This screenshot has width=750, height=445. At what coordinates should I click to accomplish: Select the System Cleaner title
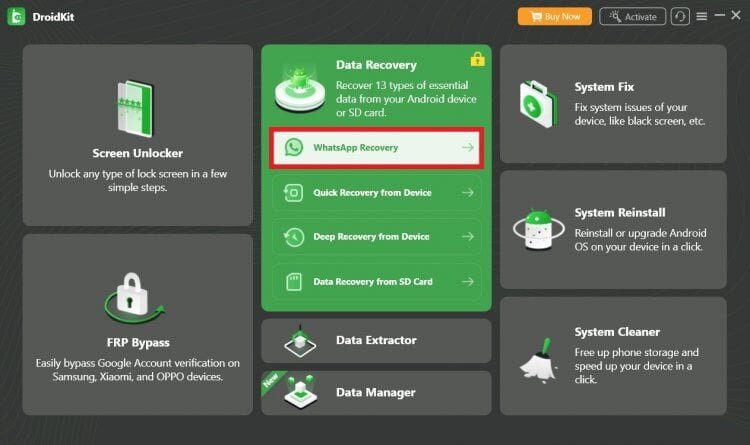617,332
